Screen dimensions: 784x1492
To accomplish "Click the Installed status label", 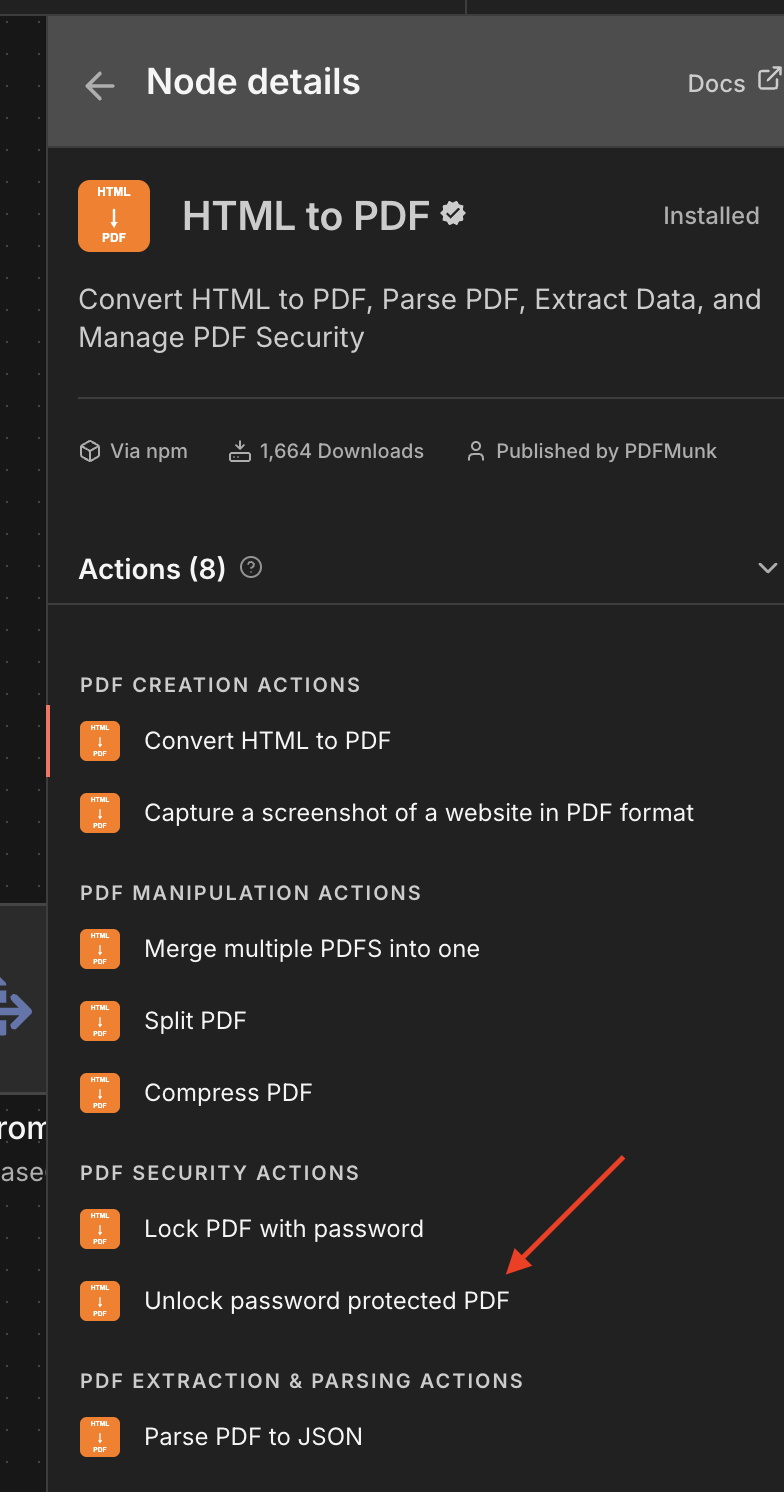I will tap(711, 216).
